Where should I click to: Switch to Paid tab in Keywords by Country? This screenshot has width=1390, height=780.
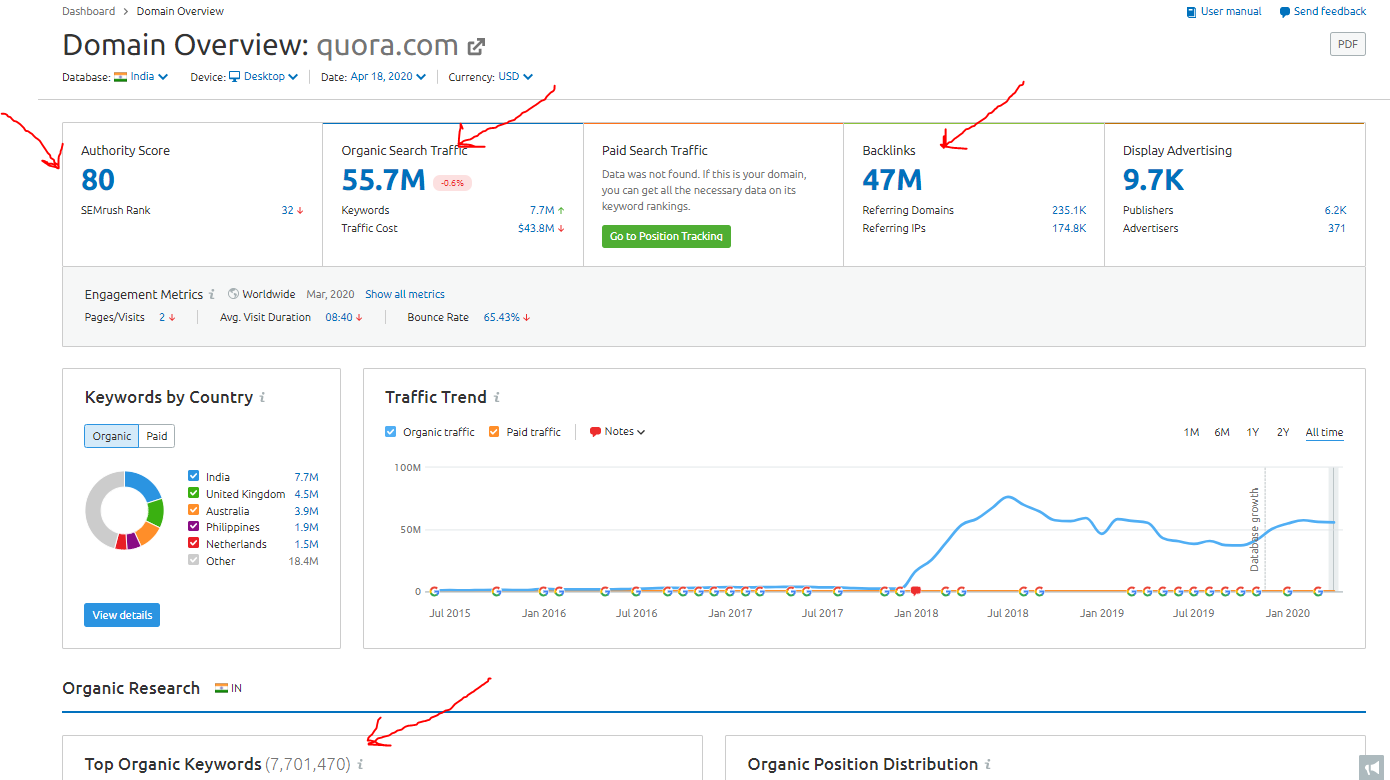pyautogui.click(x=157, y=436)
